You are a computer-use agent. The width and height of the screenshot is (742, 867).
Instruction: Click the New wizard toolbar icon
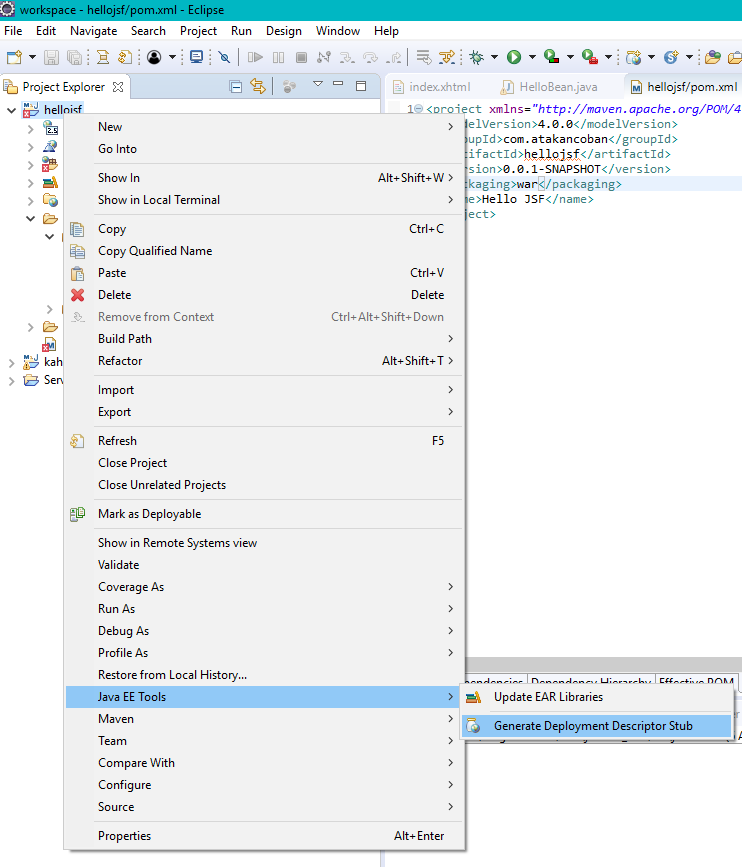coord(14,57)
